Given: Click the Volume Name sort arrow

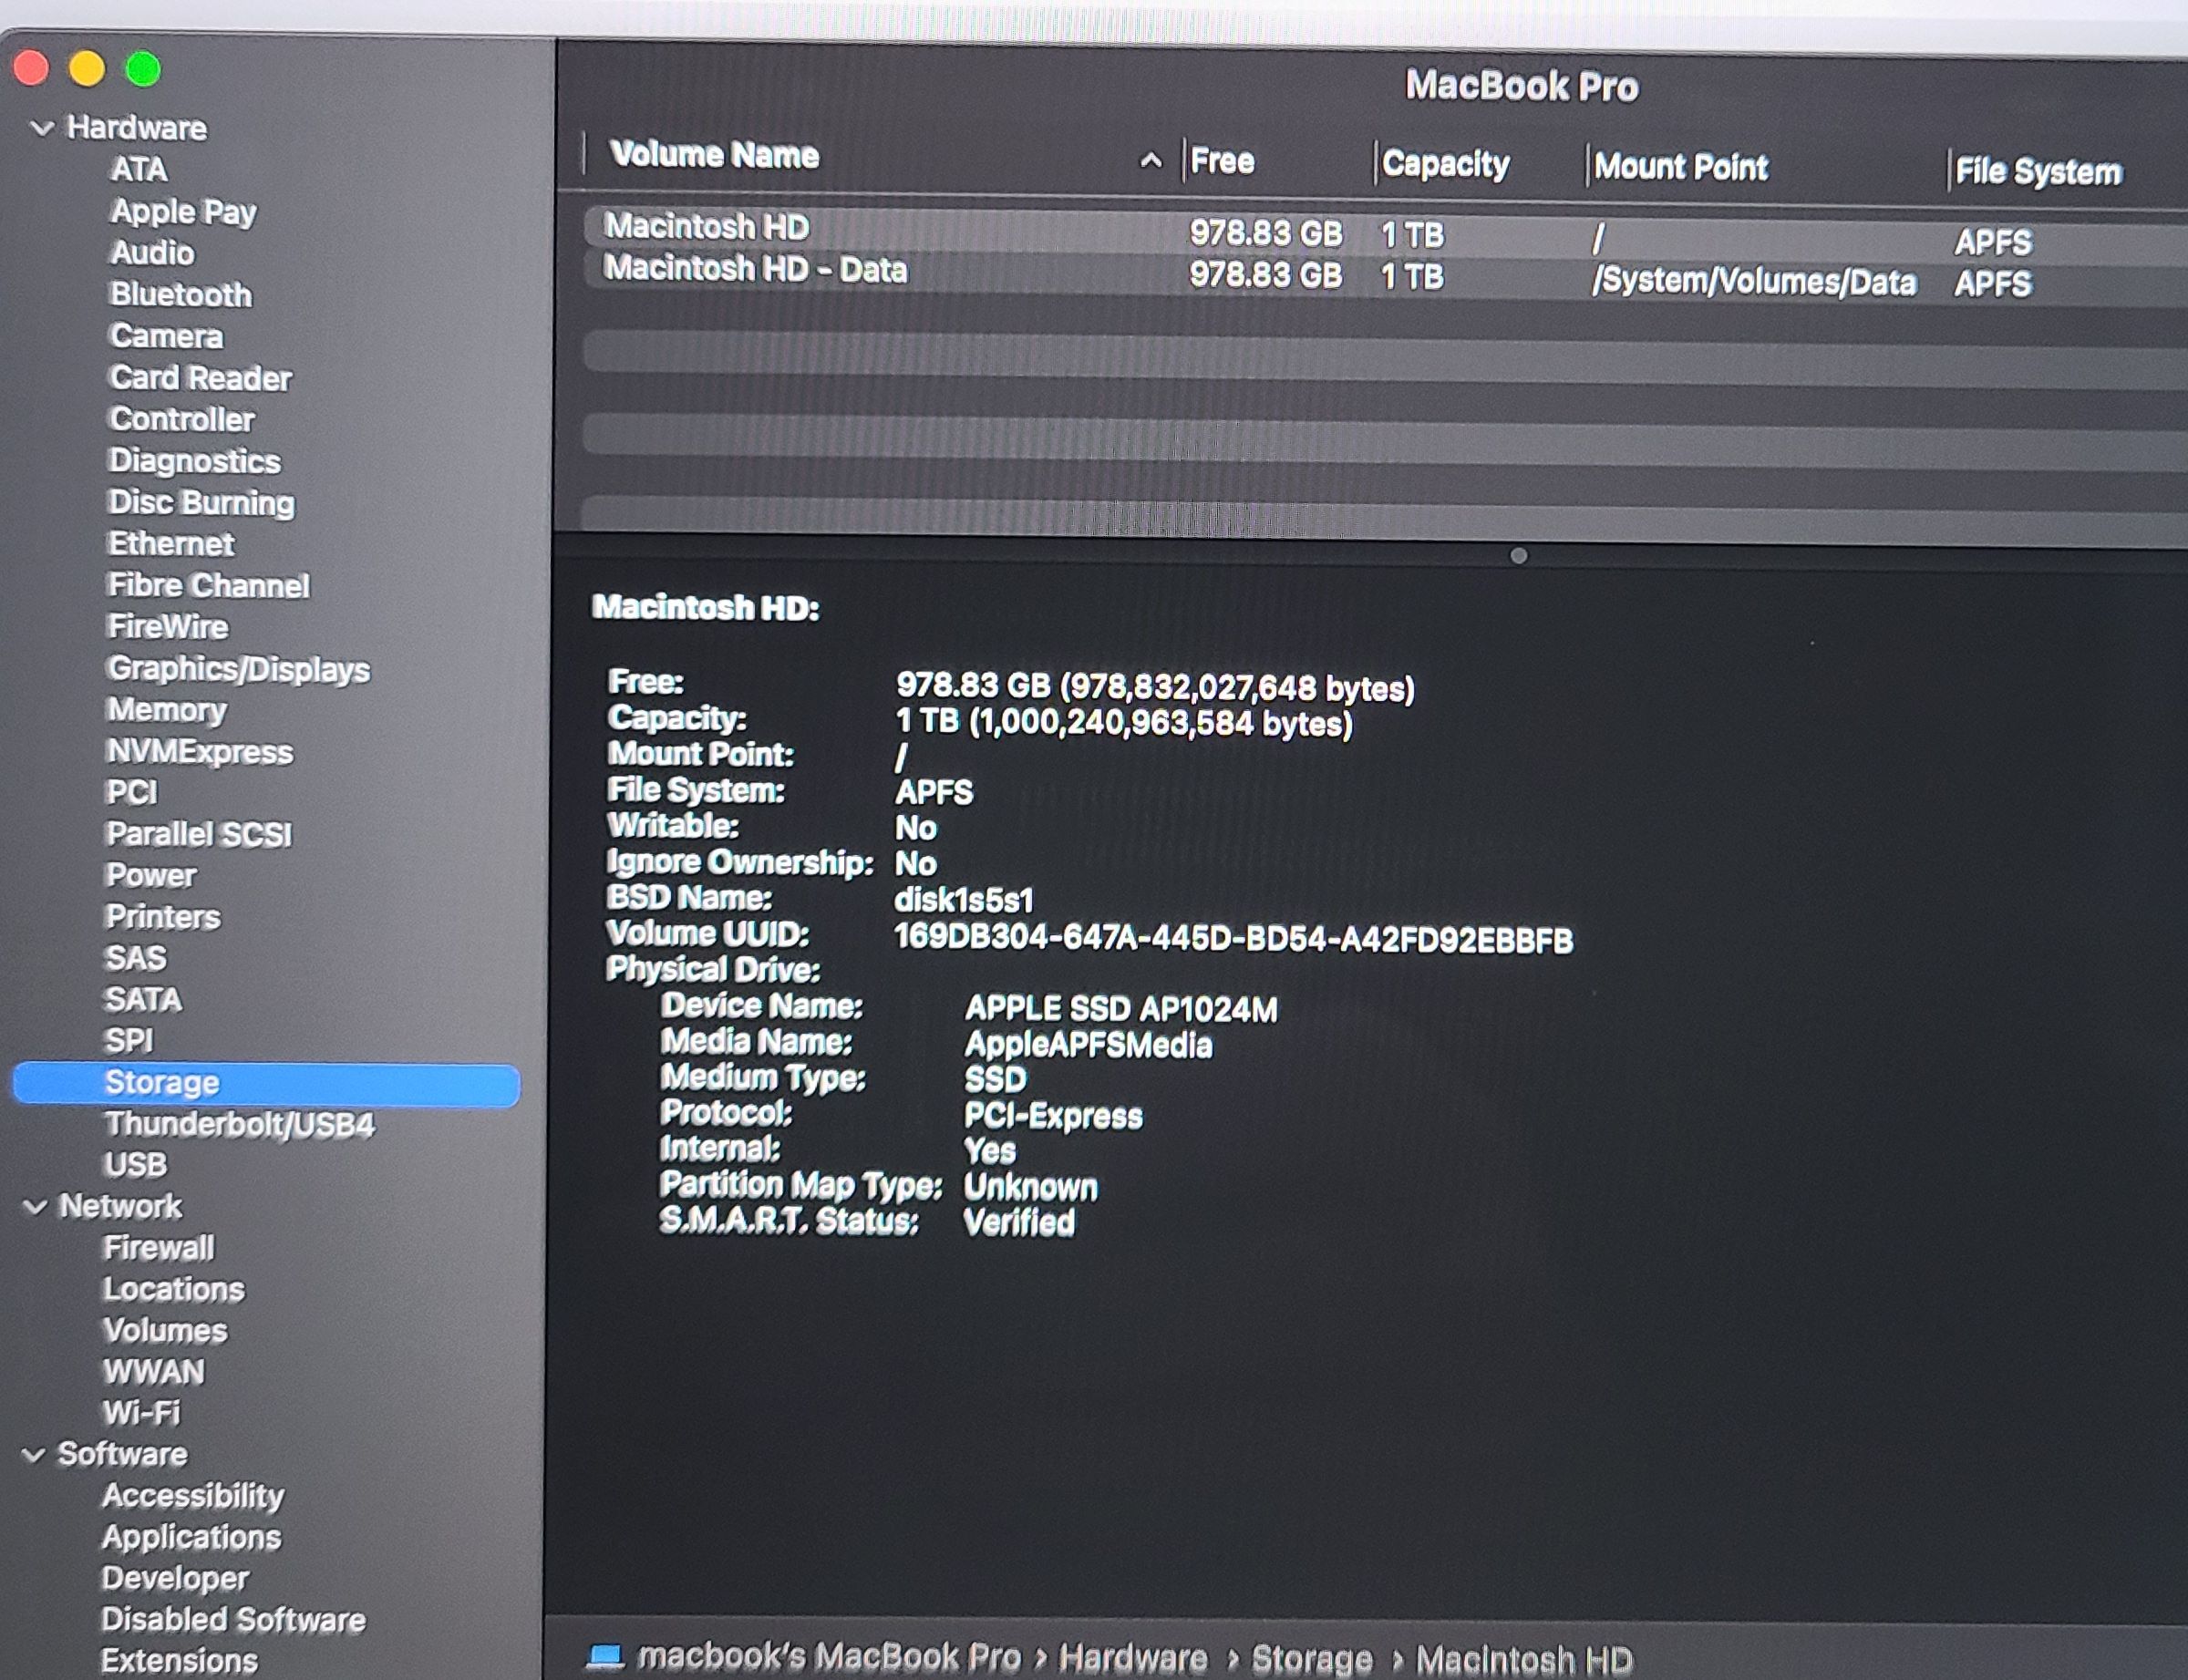Looking at the screenshot, I should click(x=1151, y=160).
